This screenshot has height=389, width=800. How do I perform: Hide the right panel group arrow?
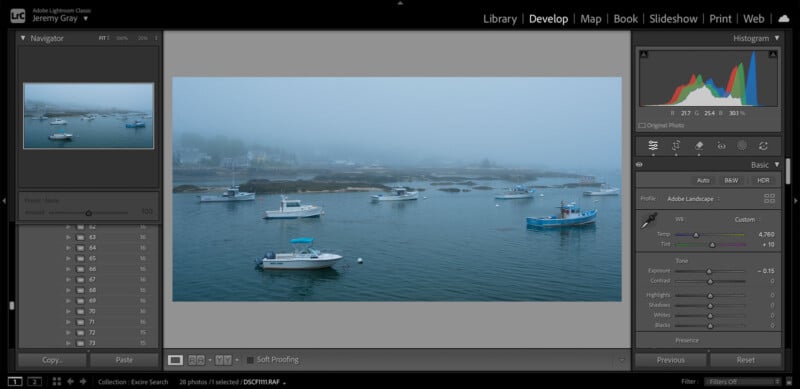point(796,201)
